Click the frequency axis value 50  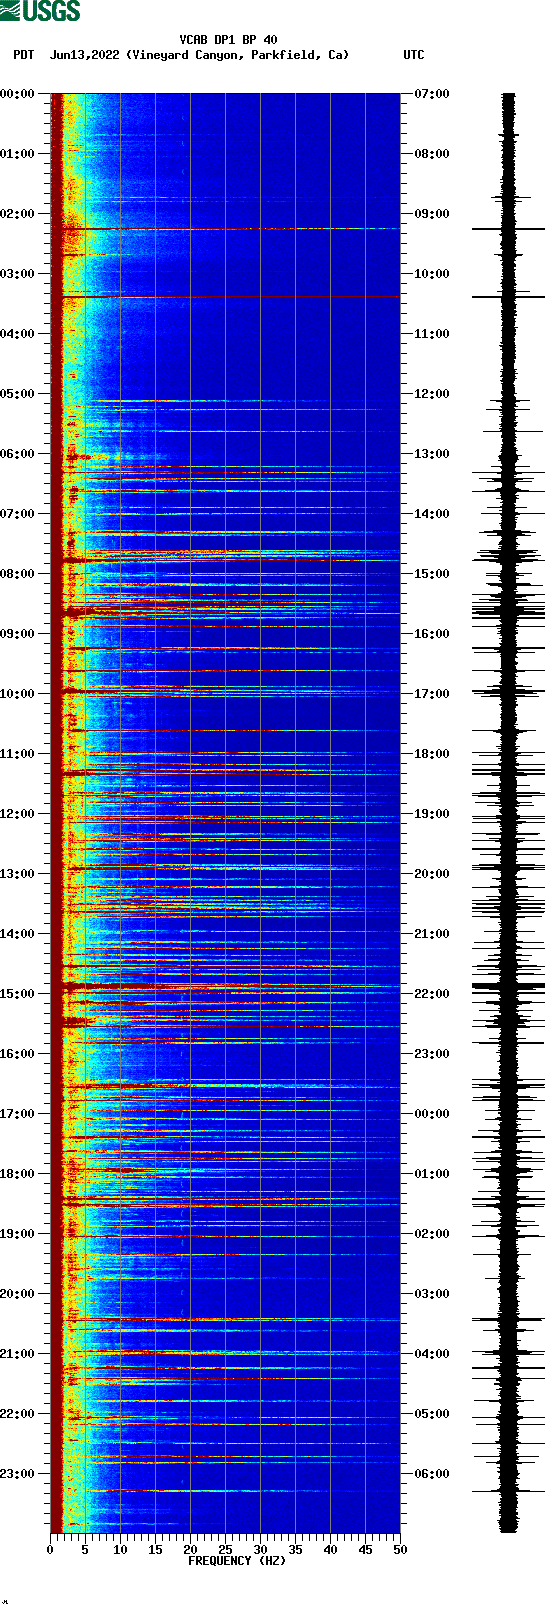400,1550
